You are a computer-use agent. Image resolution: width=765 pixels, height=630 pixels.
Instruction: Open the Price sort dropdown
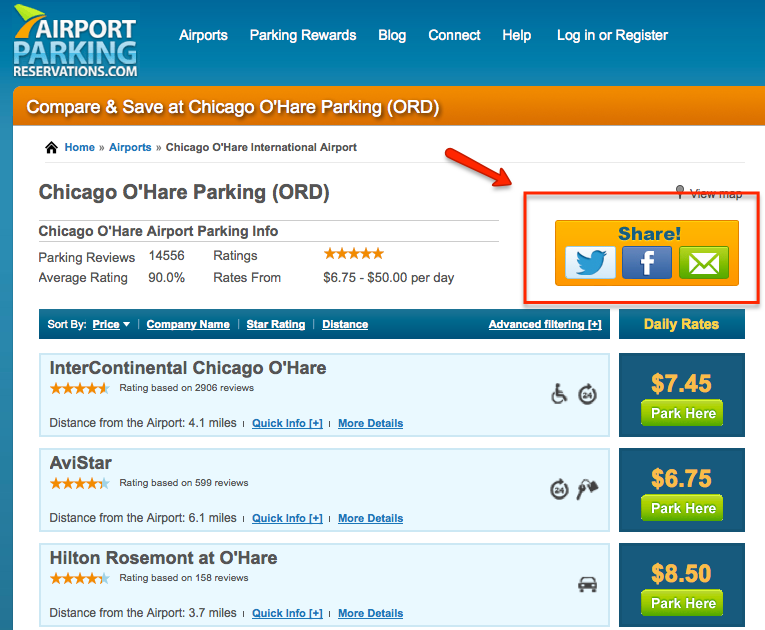[111, 325]
